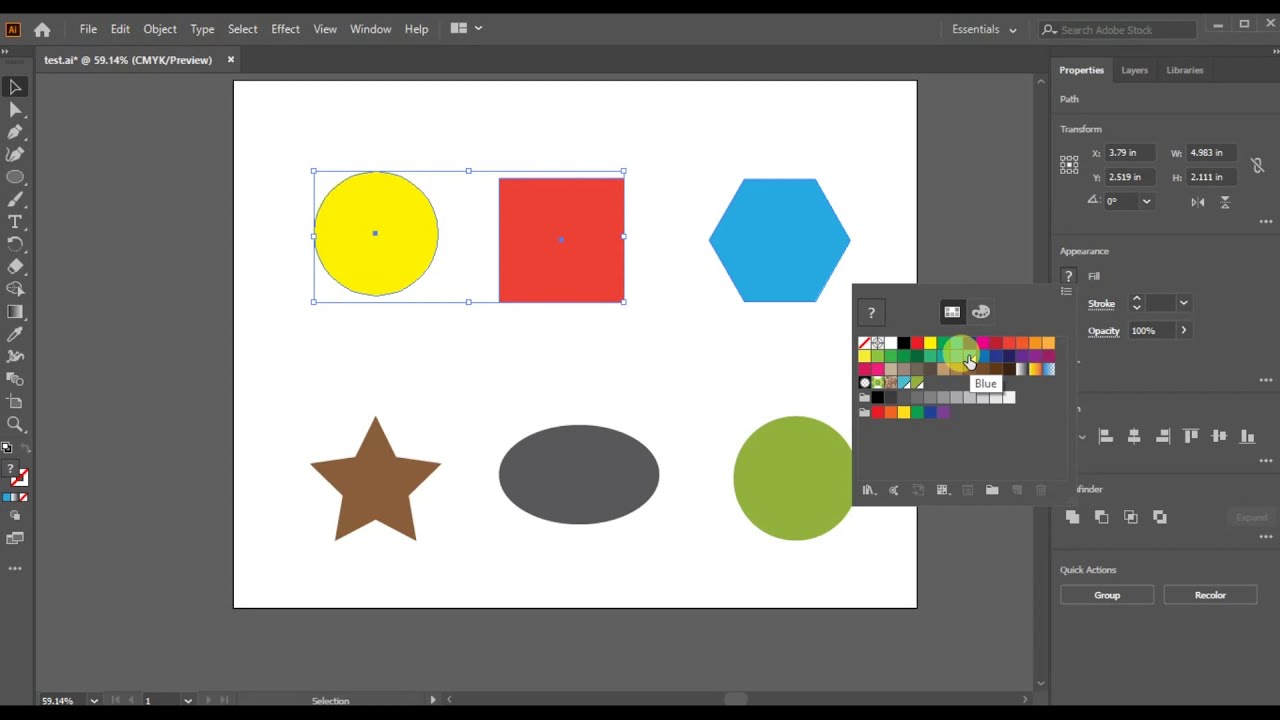Open Edit Toolbar three dots
This screenshot has width=1280, height=720.
[x=15, y=568]
